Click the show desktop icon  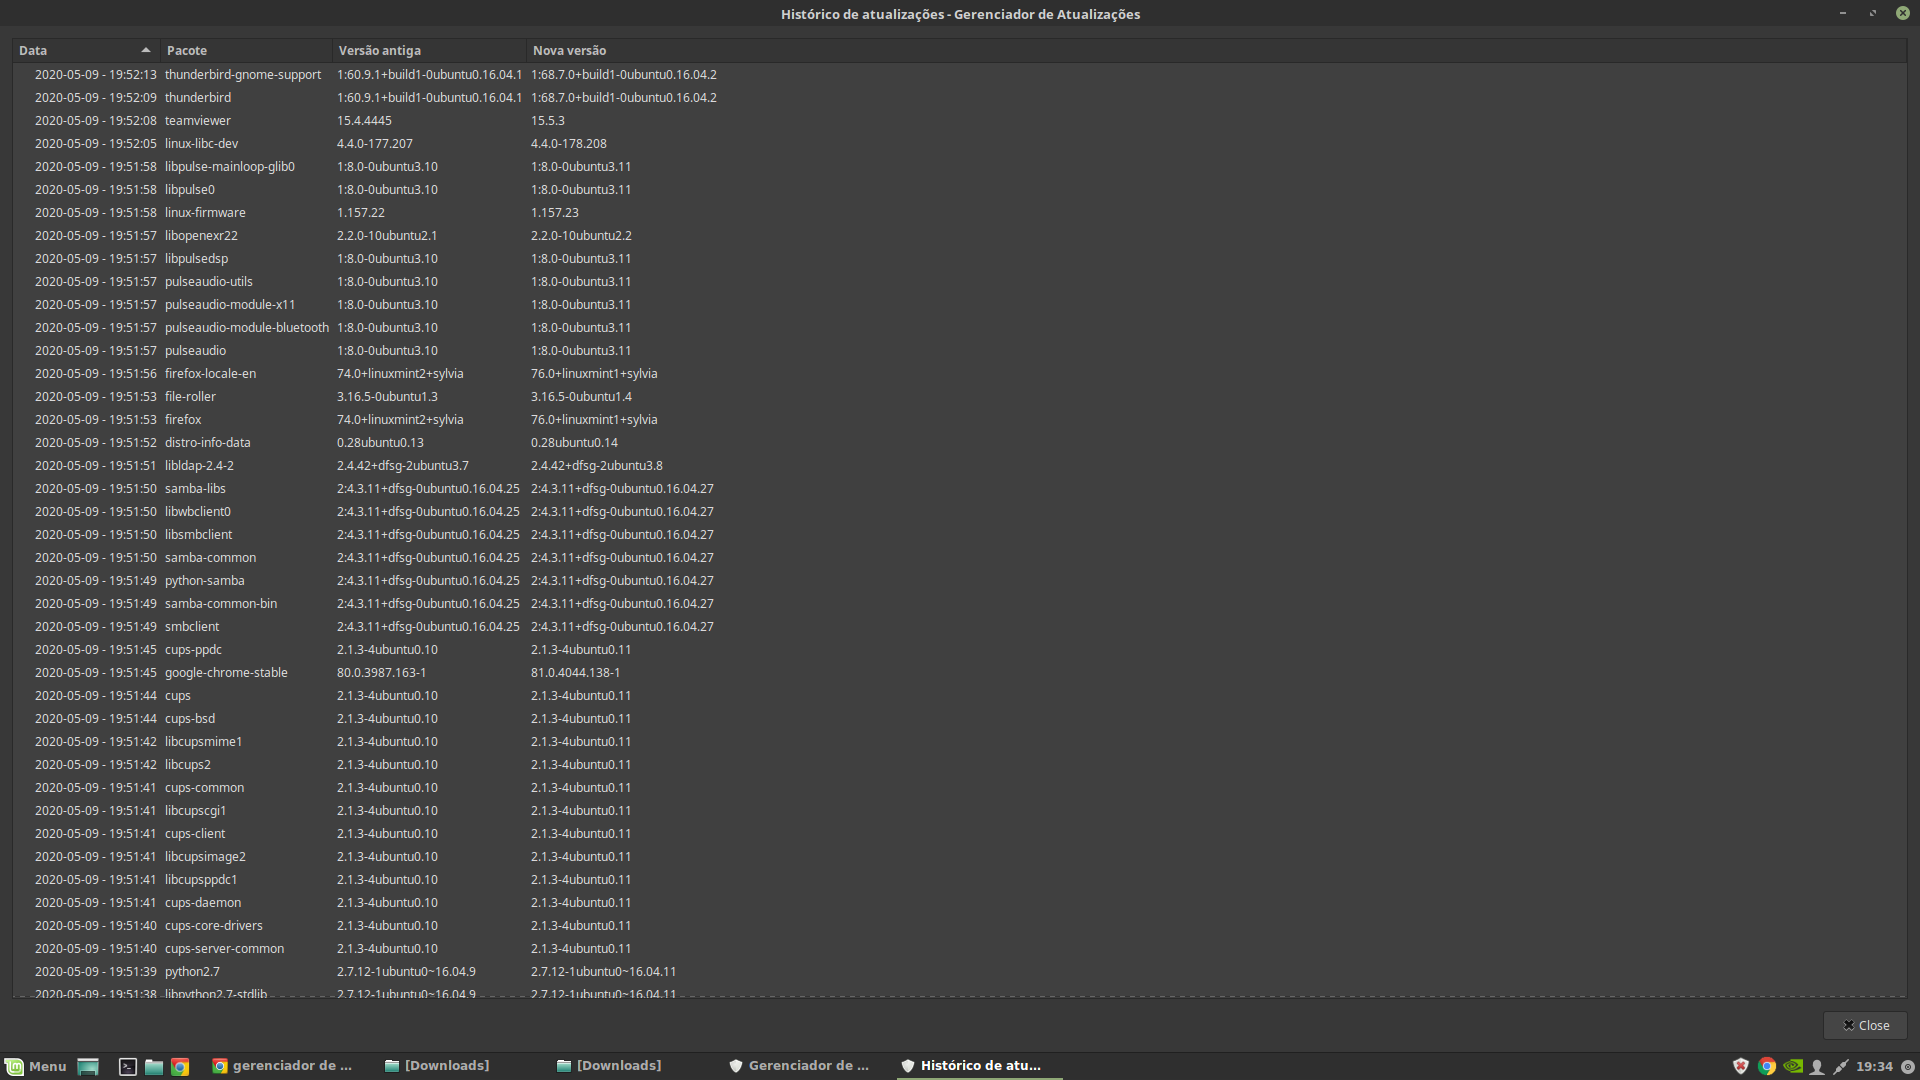pos(88,1066)
